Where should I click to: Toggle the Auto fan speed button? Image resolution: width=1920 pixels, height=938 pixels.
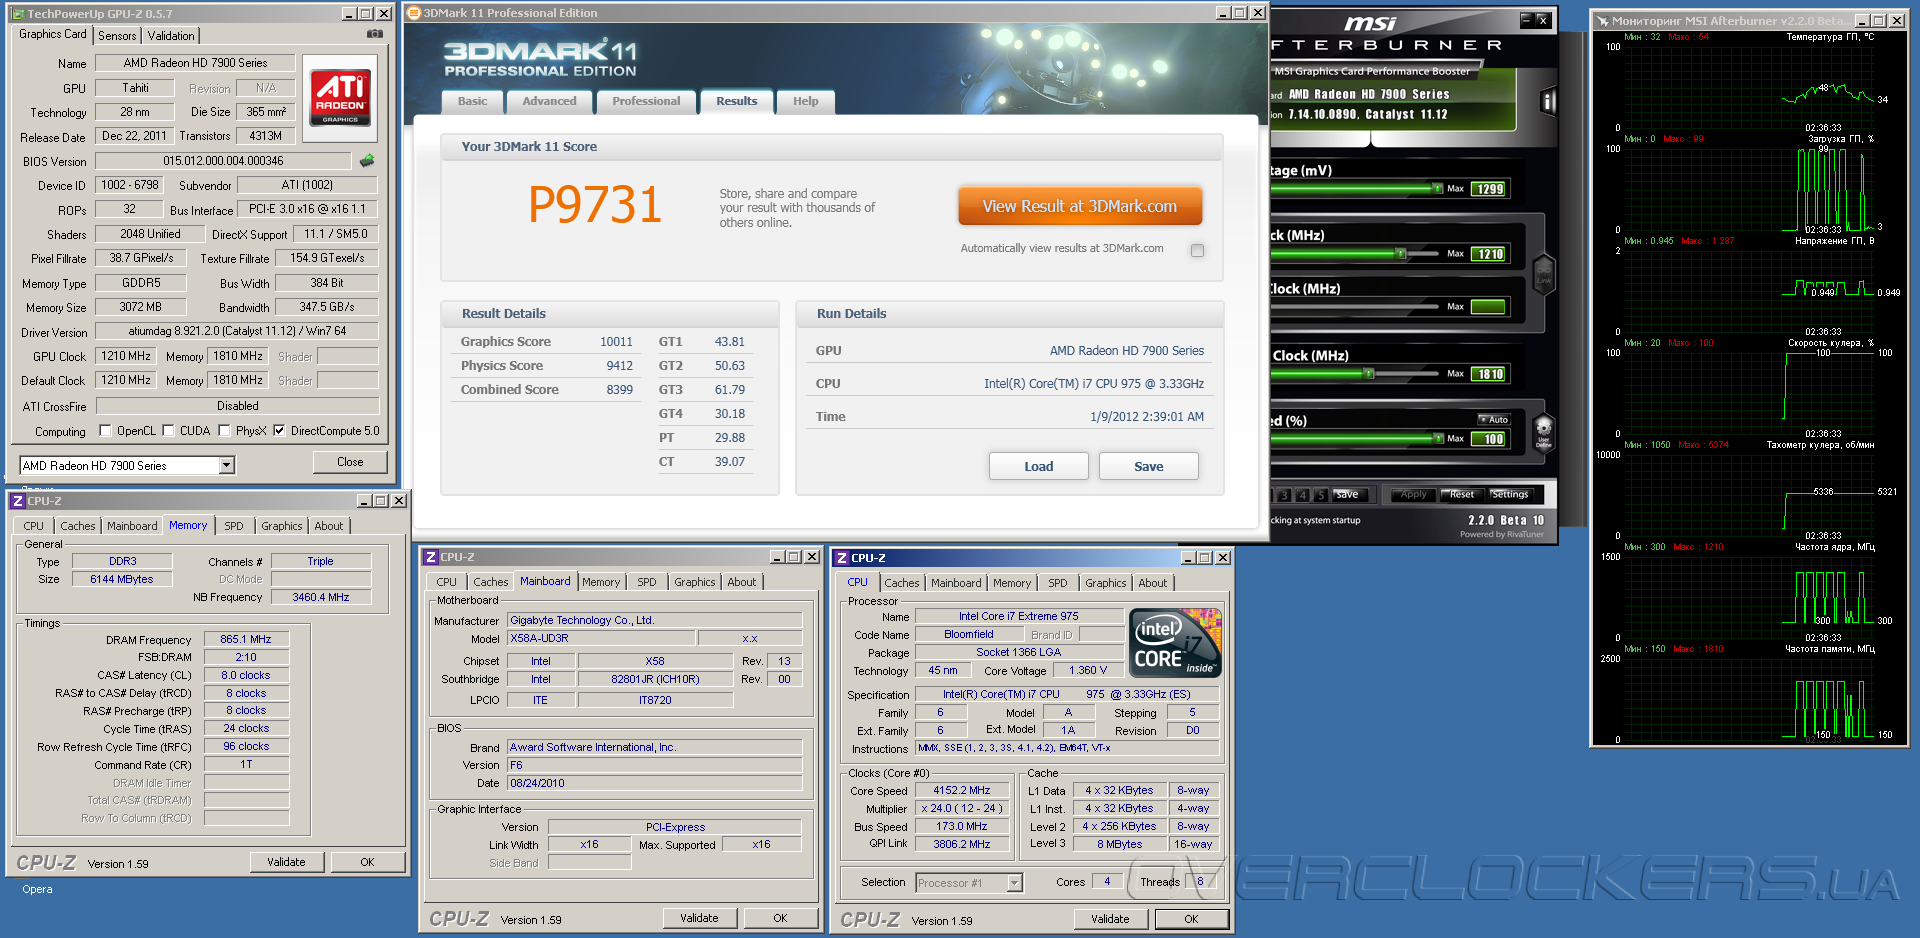[x=1494, y=420]
